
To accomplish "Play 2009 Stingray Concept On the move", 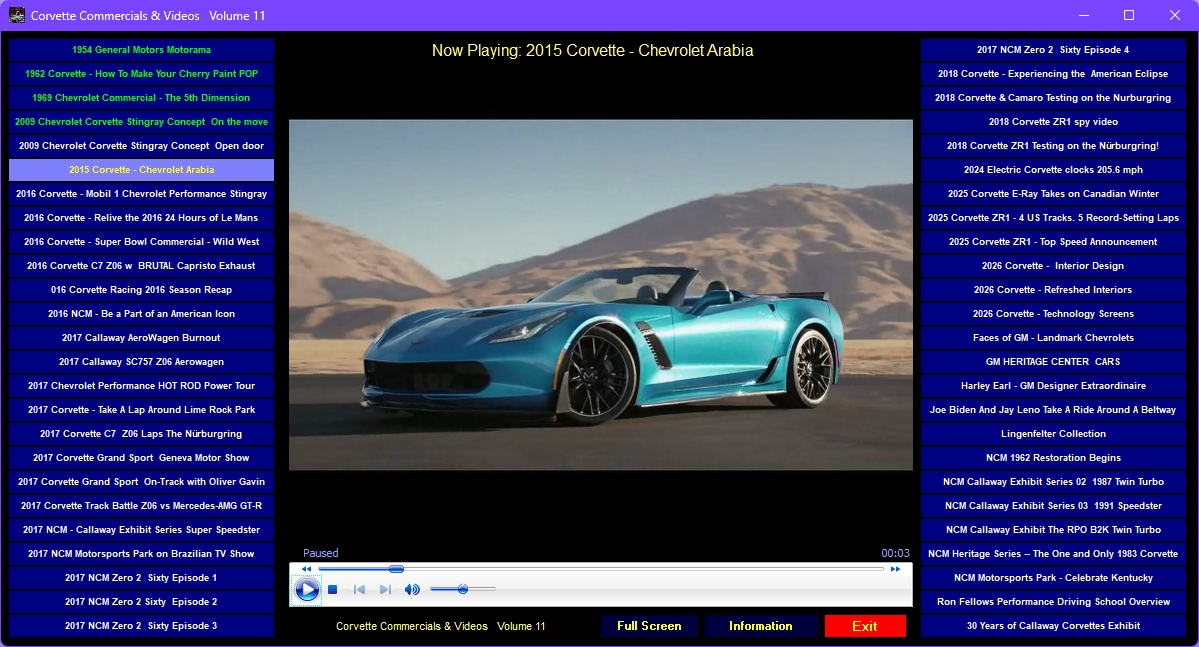I will coord(141,122).
